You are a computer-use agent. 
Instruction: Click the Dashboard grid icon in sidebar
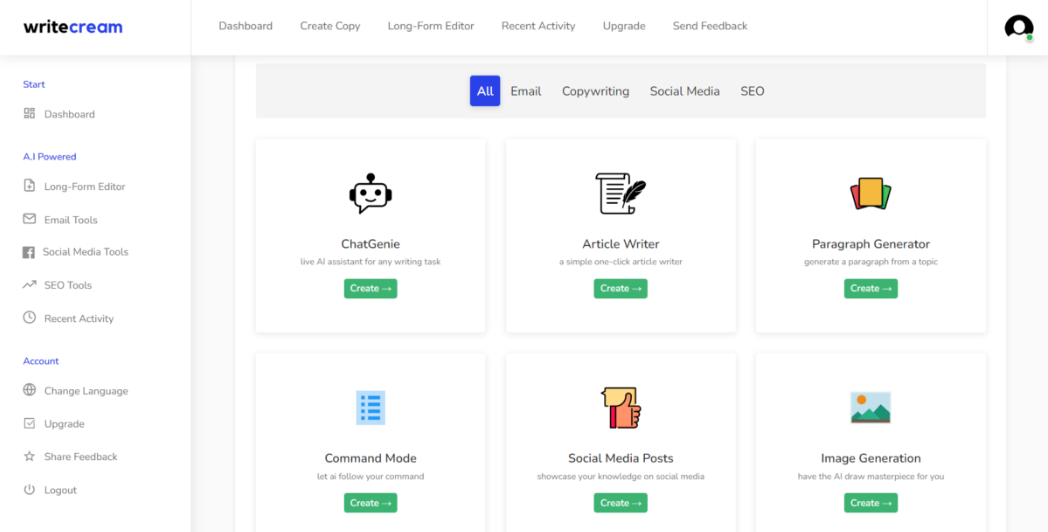tap(29, 114)
